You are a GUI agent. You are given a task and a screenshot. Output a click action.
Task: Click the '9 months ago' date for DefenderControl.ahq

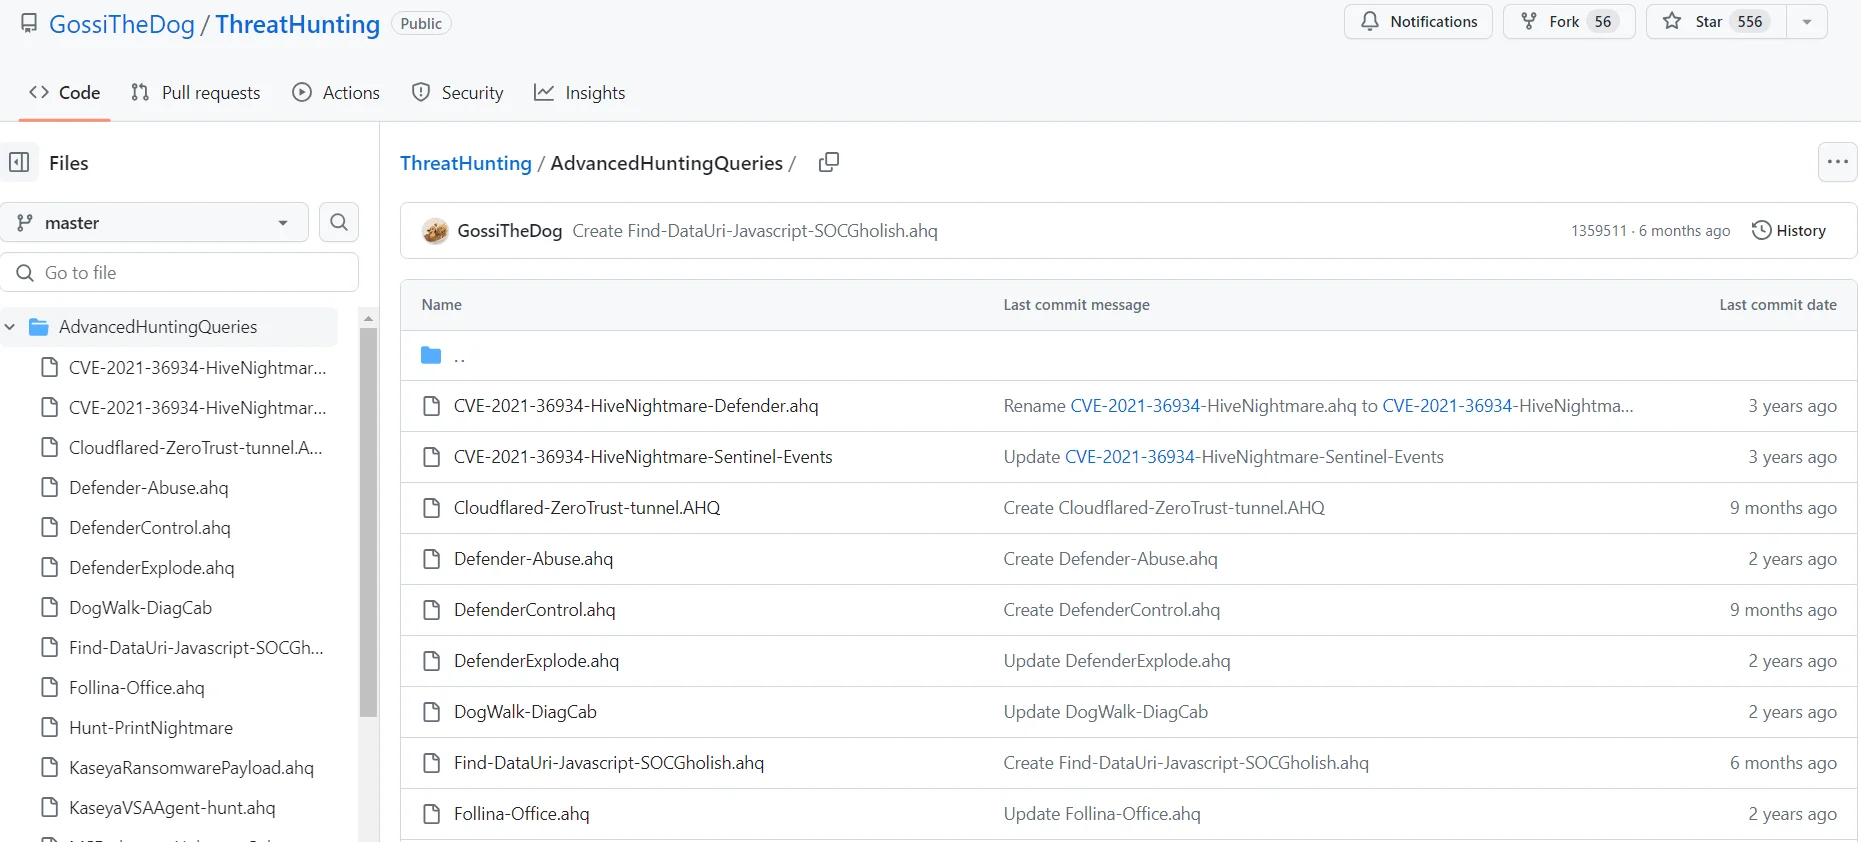(x=1783, y=610)
